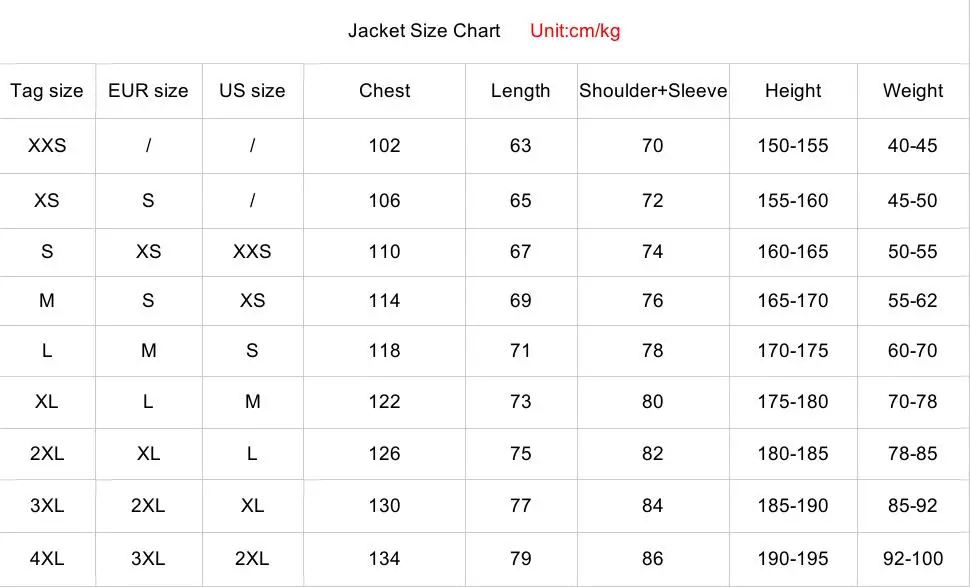Select the 3XL cell in EUR size column
The height and width of the screenshot is (587, 970).
pyautogui.click(x=148, y=559)
